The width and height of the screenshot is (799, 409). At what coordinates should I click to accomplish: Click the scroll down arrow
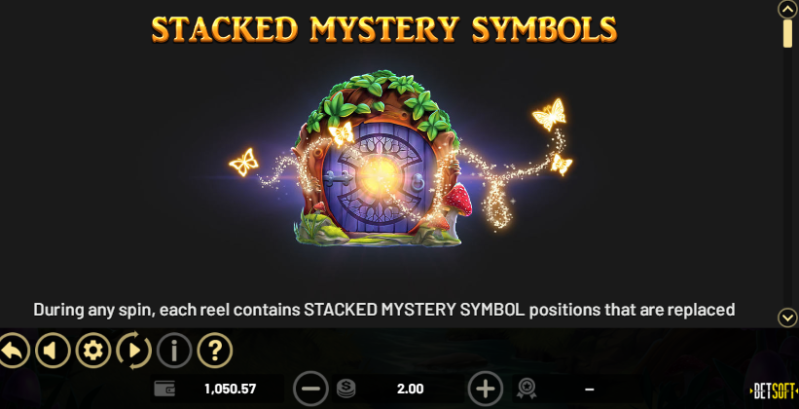tap(788, 317)
